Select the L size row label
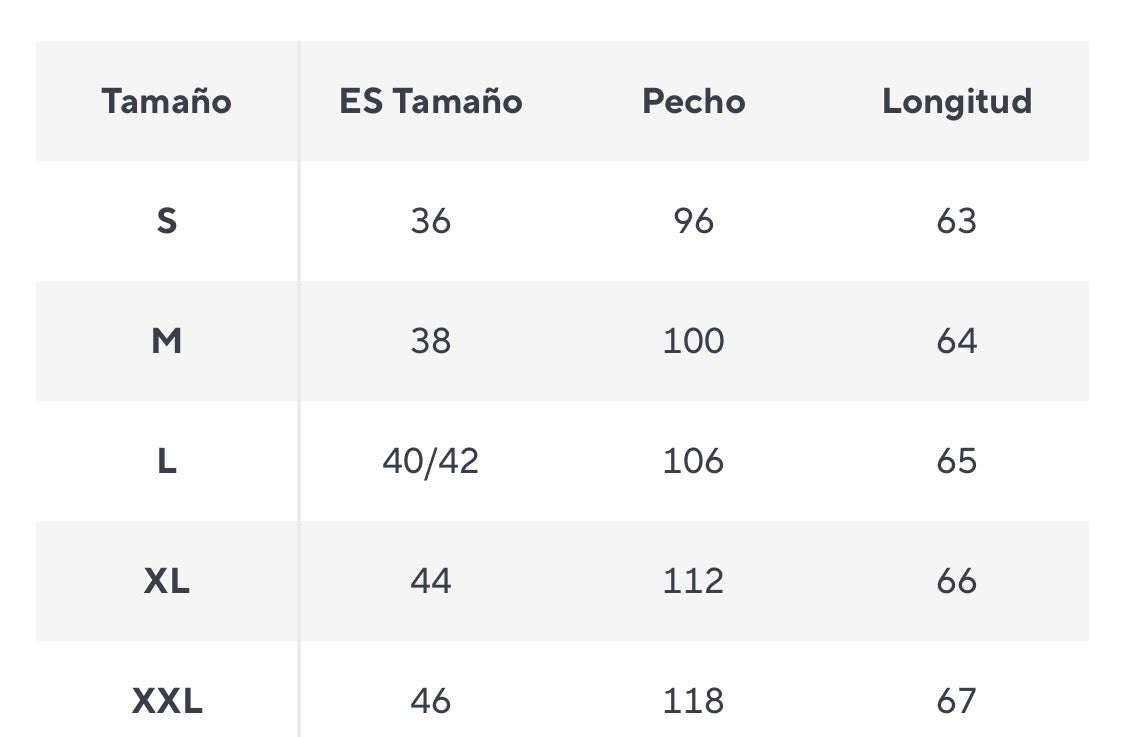This screenshot has width=1125, height=737. tap(166, 461)
